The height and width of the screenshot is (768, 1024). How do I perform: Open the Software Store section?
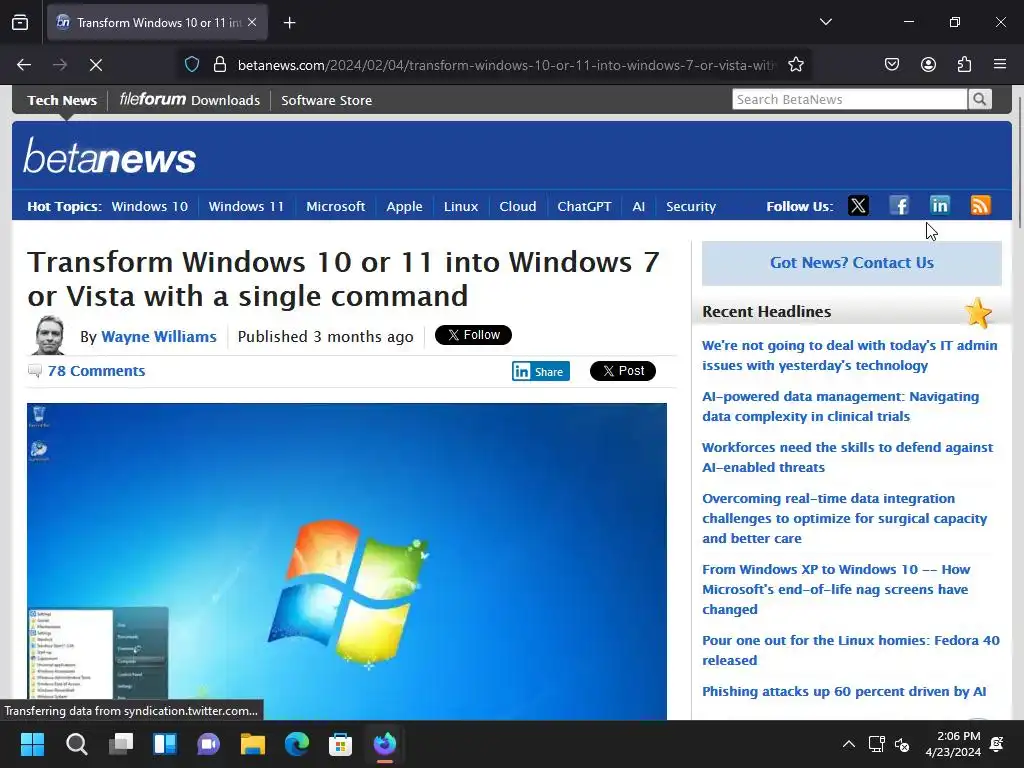click(327, 101)
